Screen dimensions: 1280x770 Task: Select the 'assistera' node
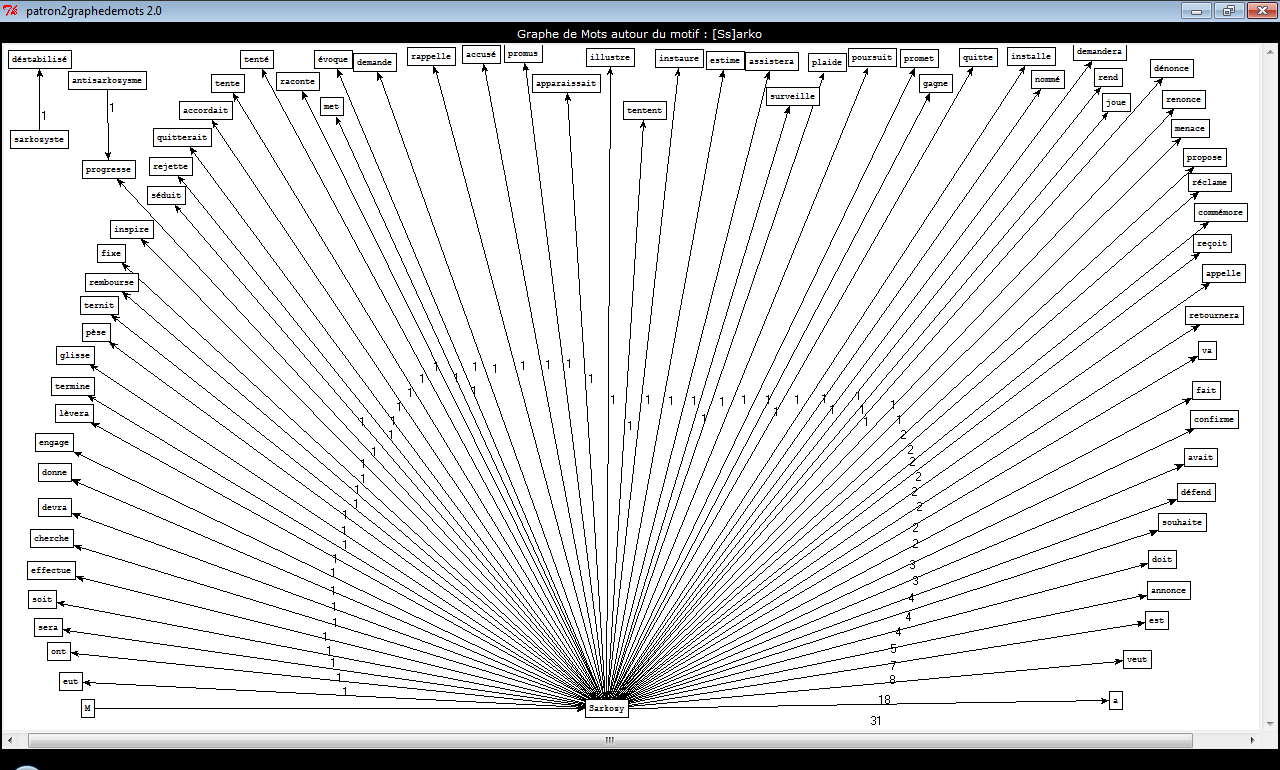(772, 61)
